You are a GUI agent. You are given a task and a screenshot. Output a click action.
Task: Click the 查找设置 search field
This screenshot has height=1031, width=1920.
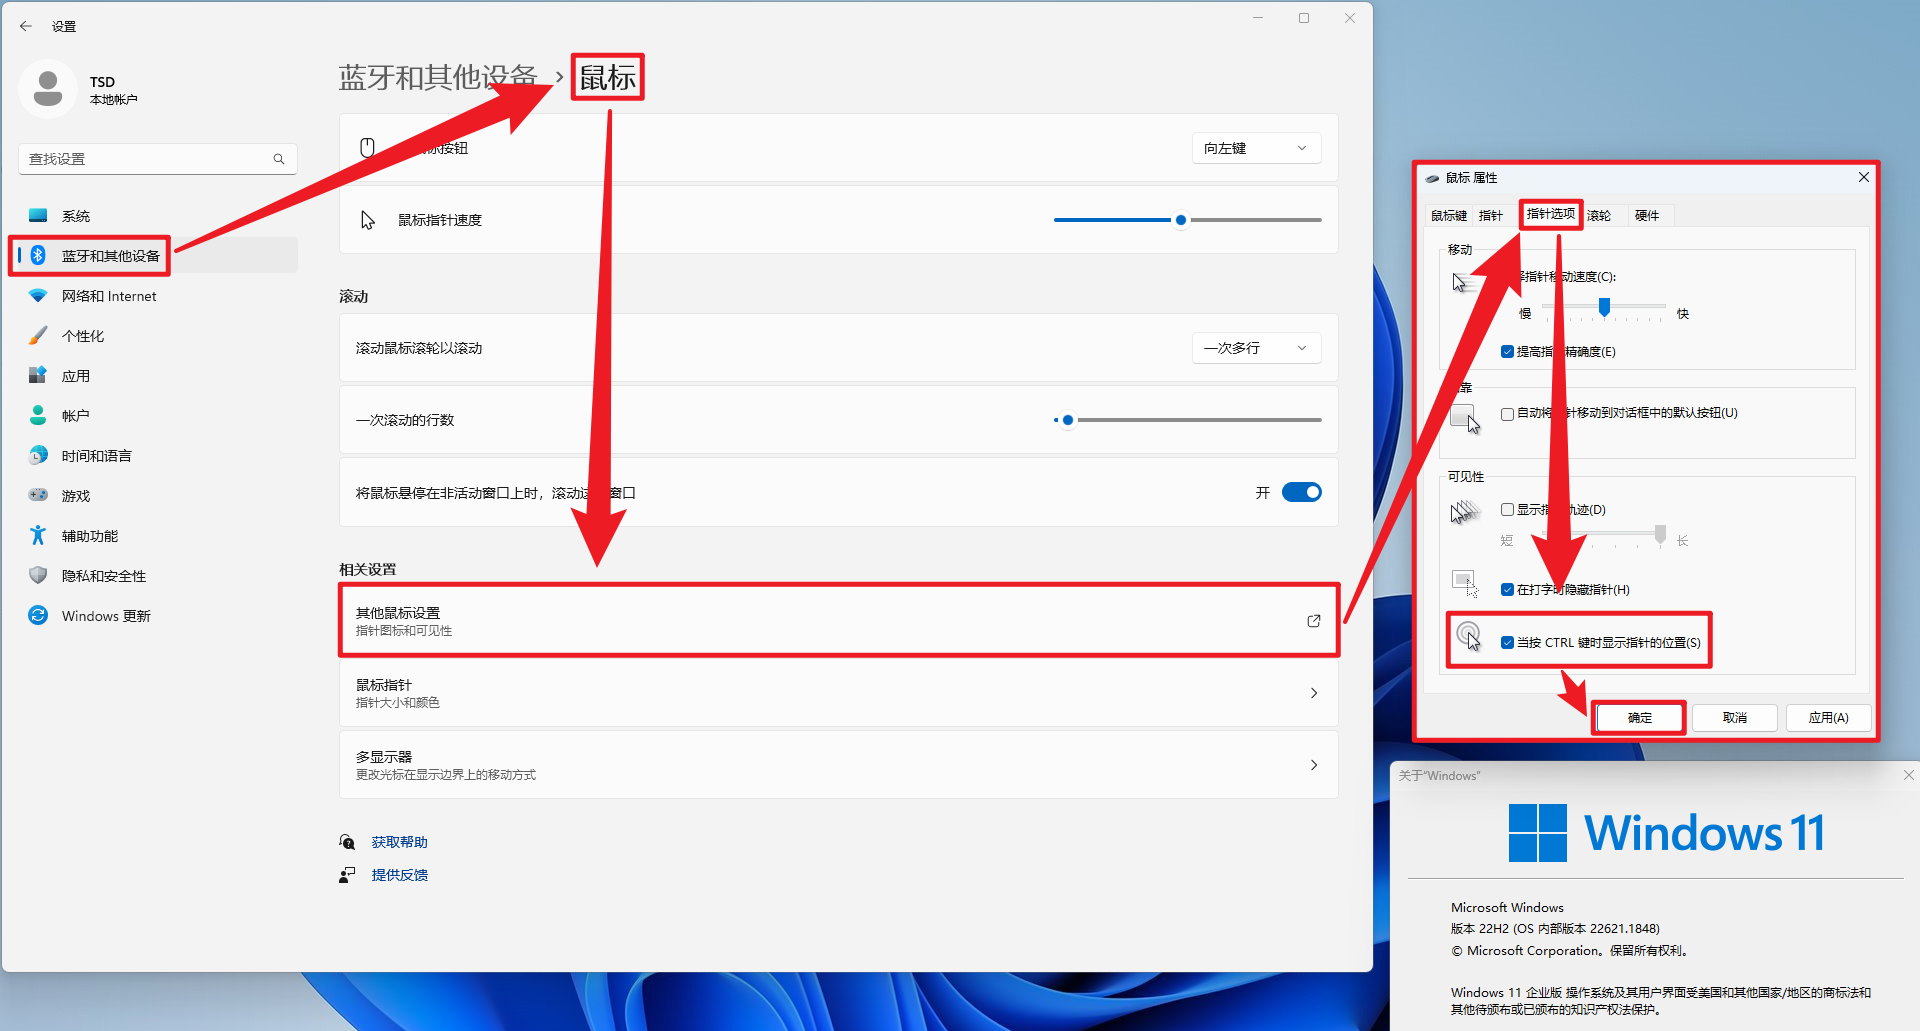pyautogui.click(x=158, y=159)
